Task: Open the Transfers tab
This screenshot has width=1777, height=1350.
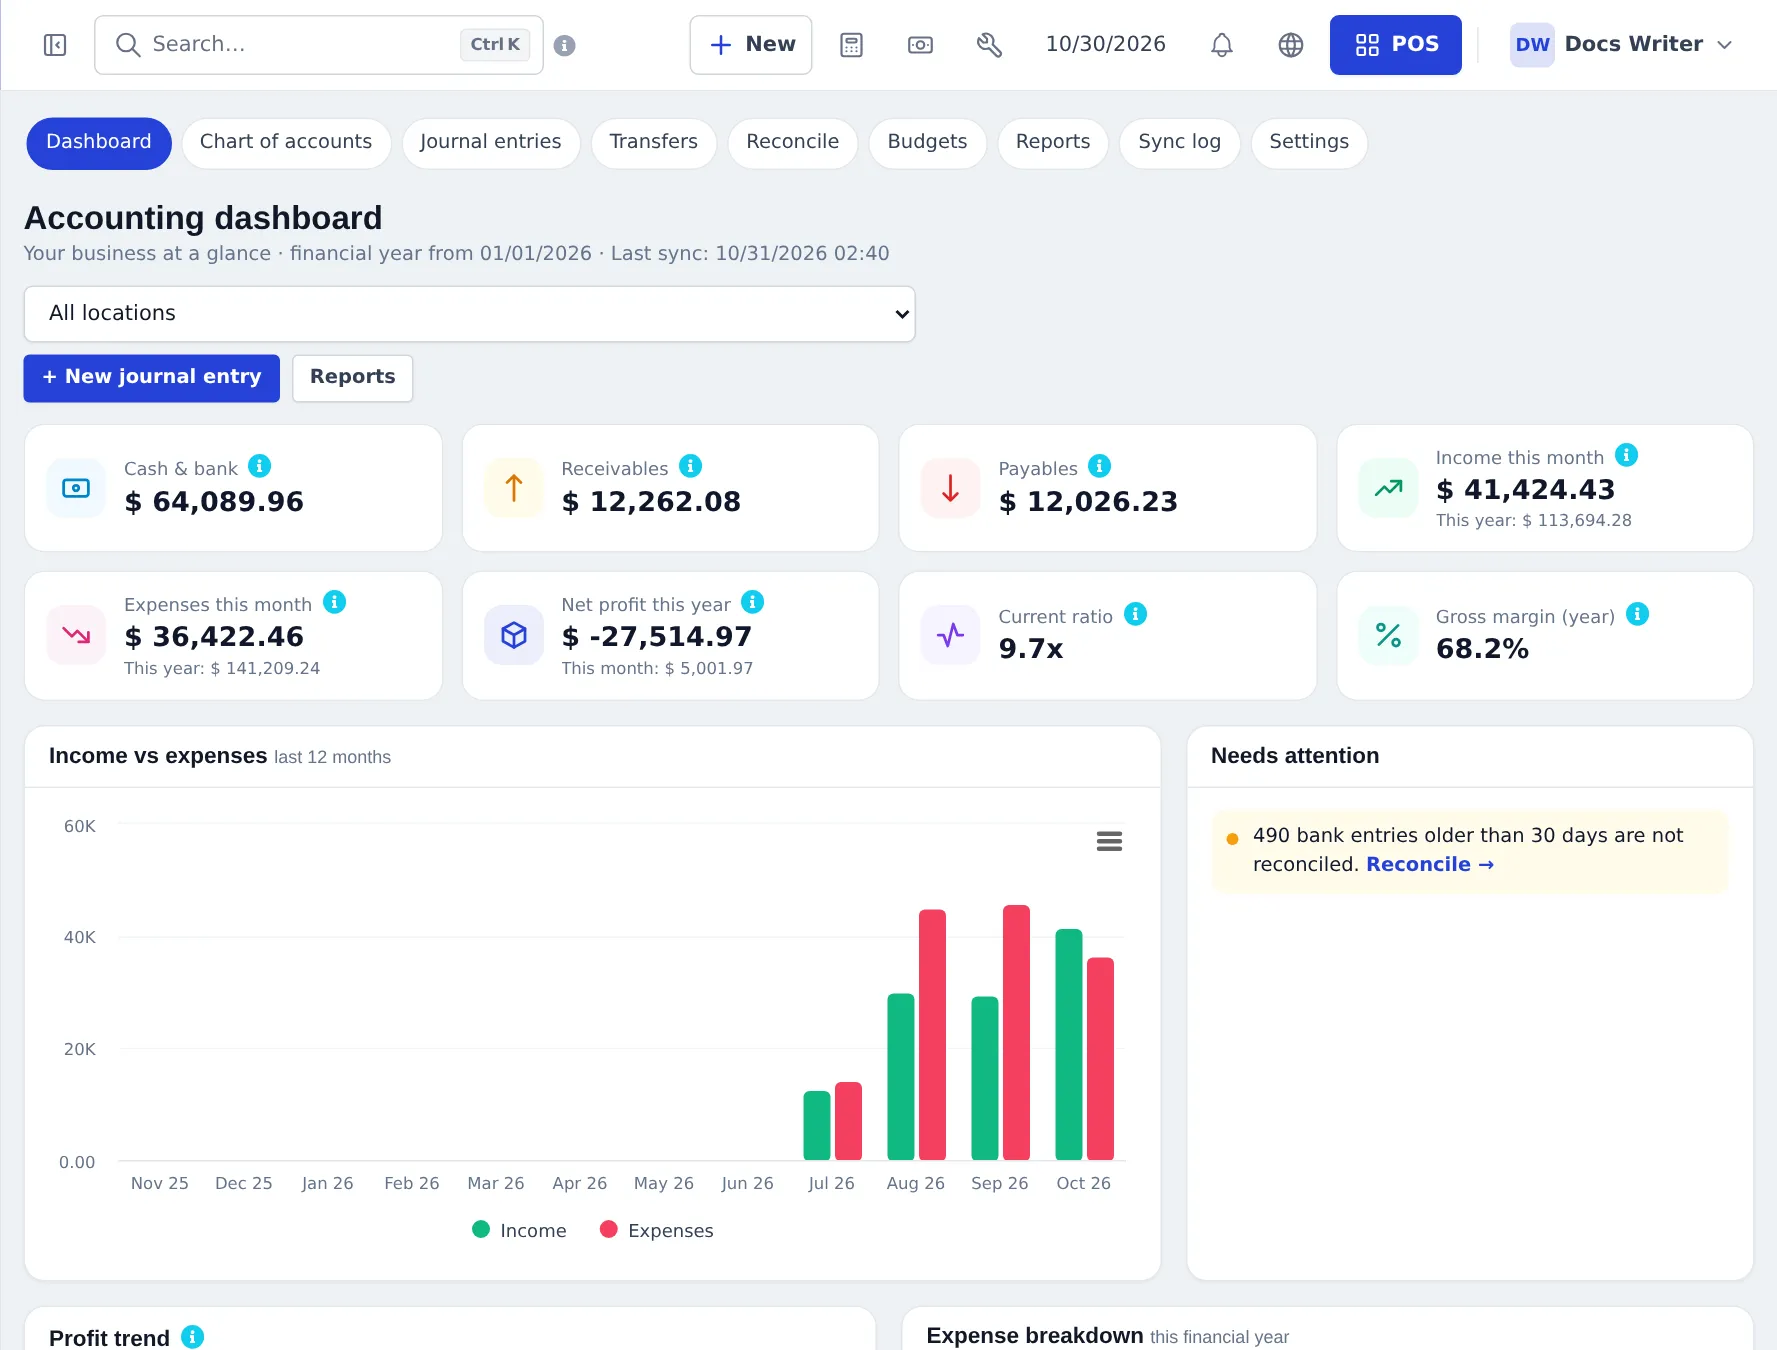Action: (x=654, y=142)
